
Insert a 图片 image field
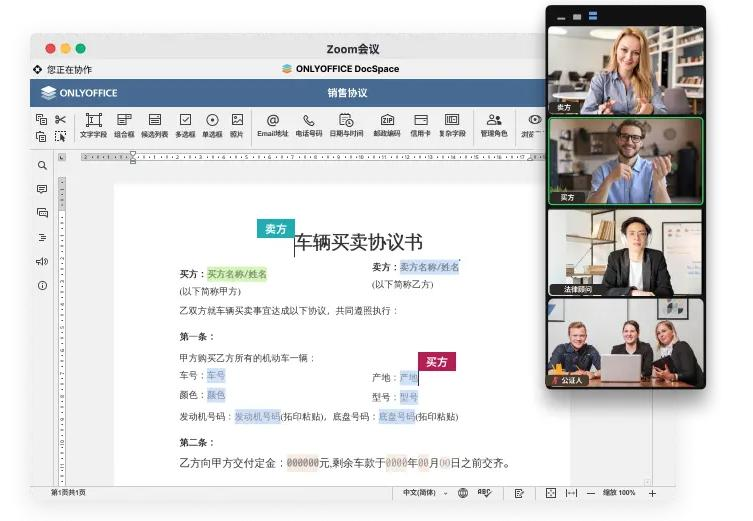(237, 125)
